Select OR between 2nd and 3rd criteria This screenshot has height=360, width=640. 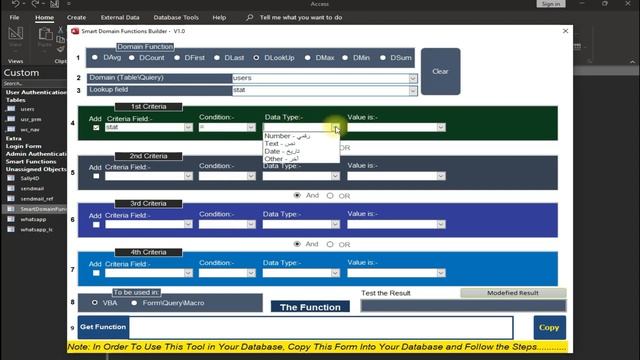click(x=330, y=196)
